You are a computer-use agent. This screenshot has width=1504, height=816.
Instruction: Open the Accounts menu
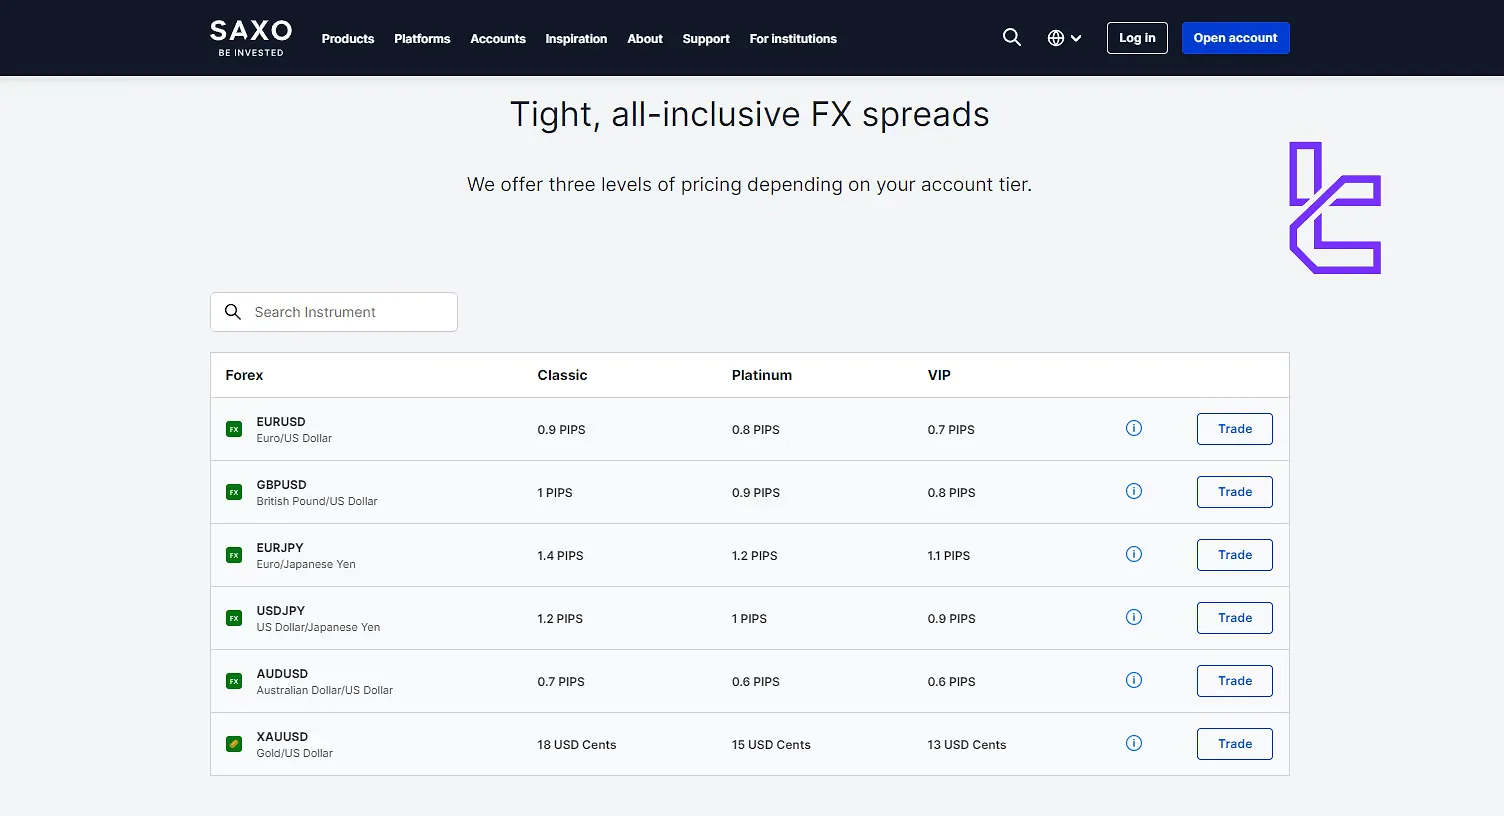tap(498, 39)
